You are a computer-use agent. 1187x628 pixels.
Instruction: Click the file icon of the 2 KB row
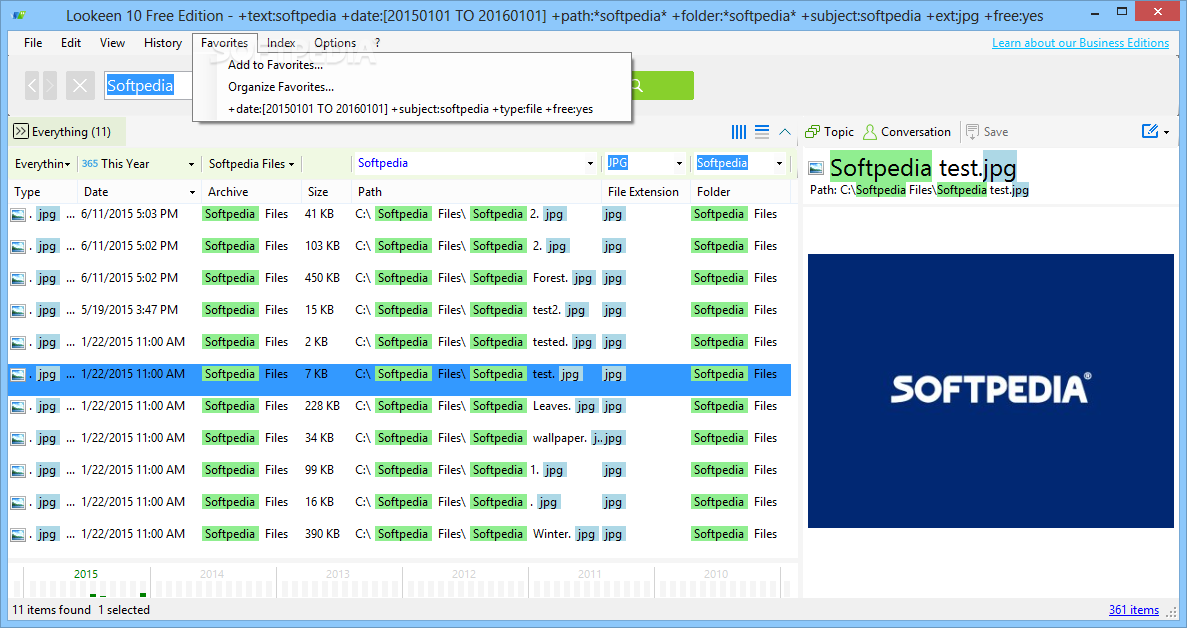tap(18, 343)
